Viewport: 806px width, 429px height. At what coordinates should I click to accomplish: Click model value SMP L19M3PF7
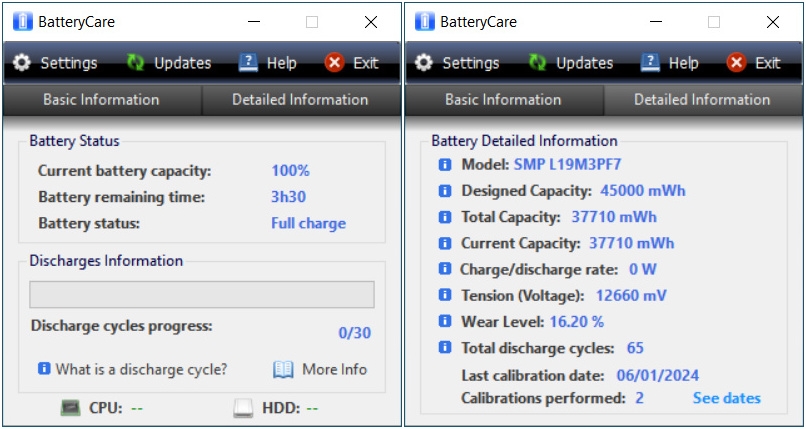[567, 164]
